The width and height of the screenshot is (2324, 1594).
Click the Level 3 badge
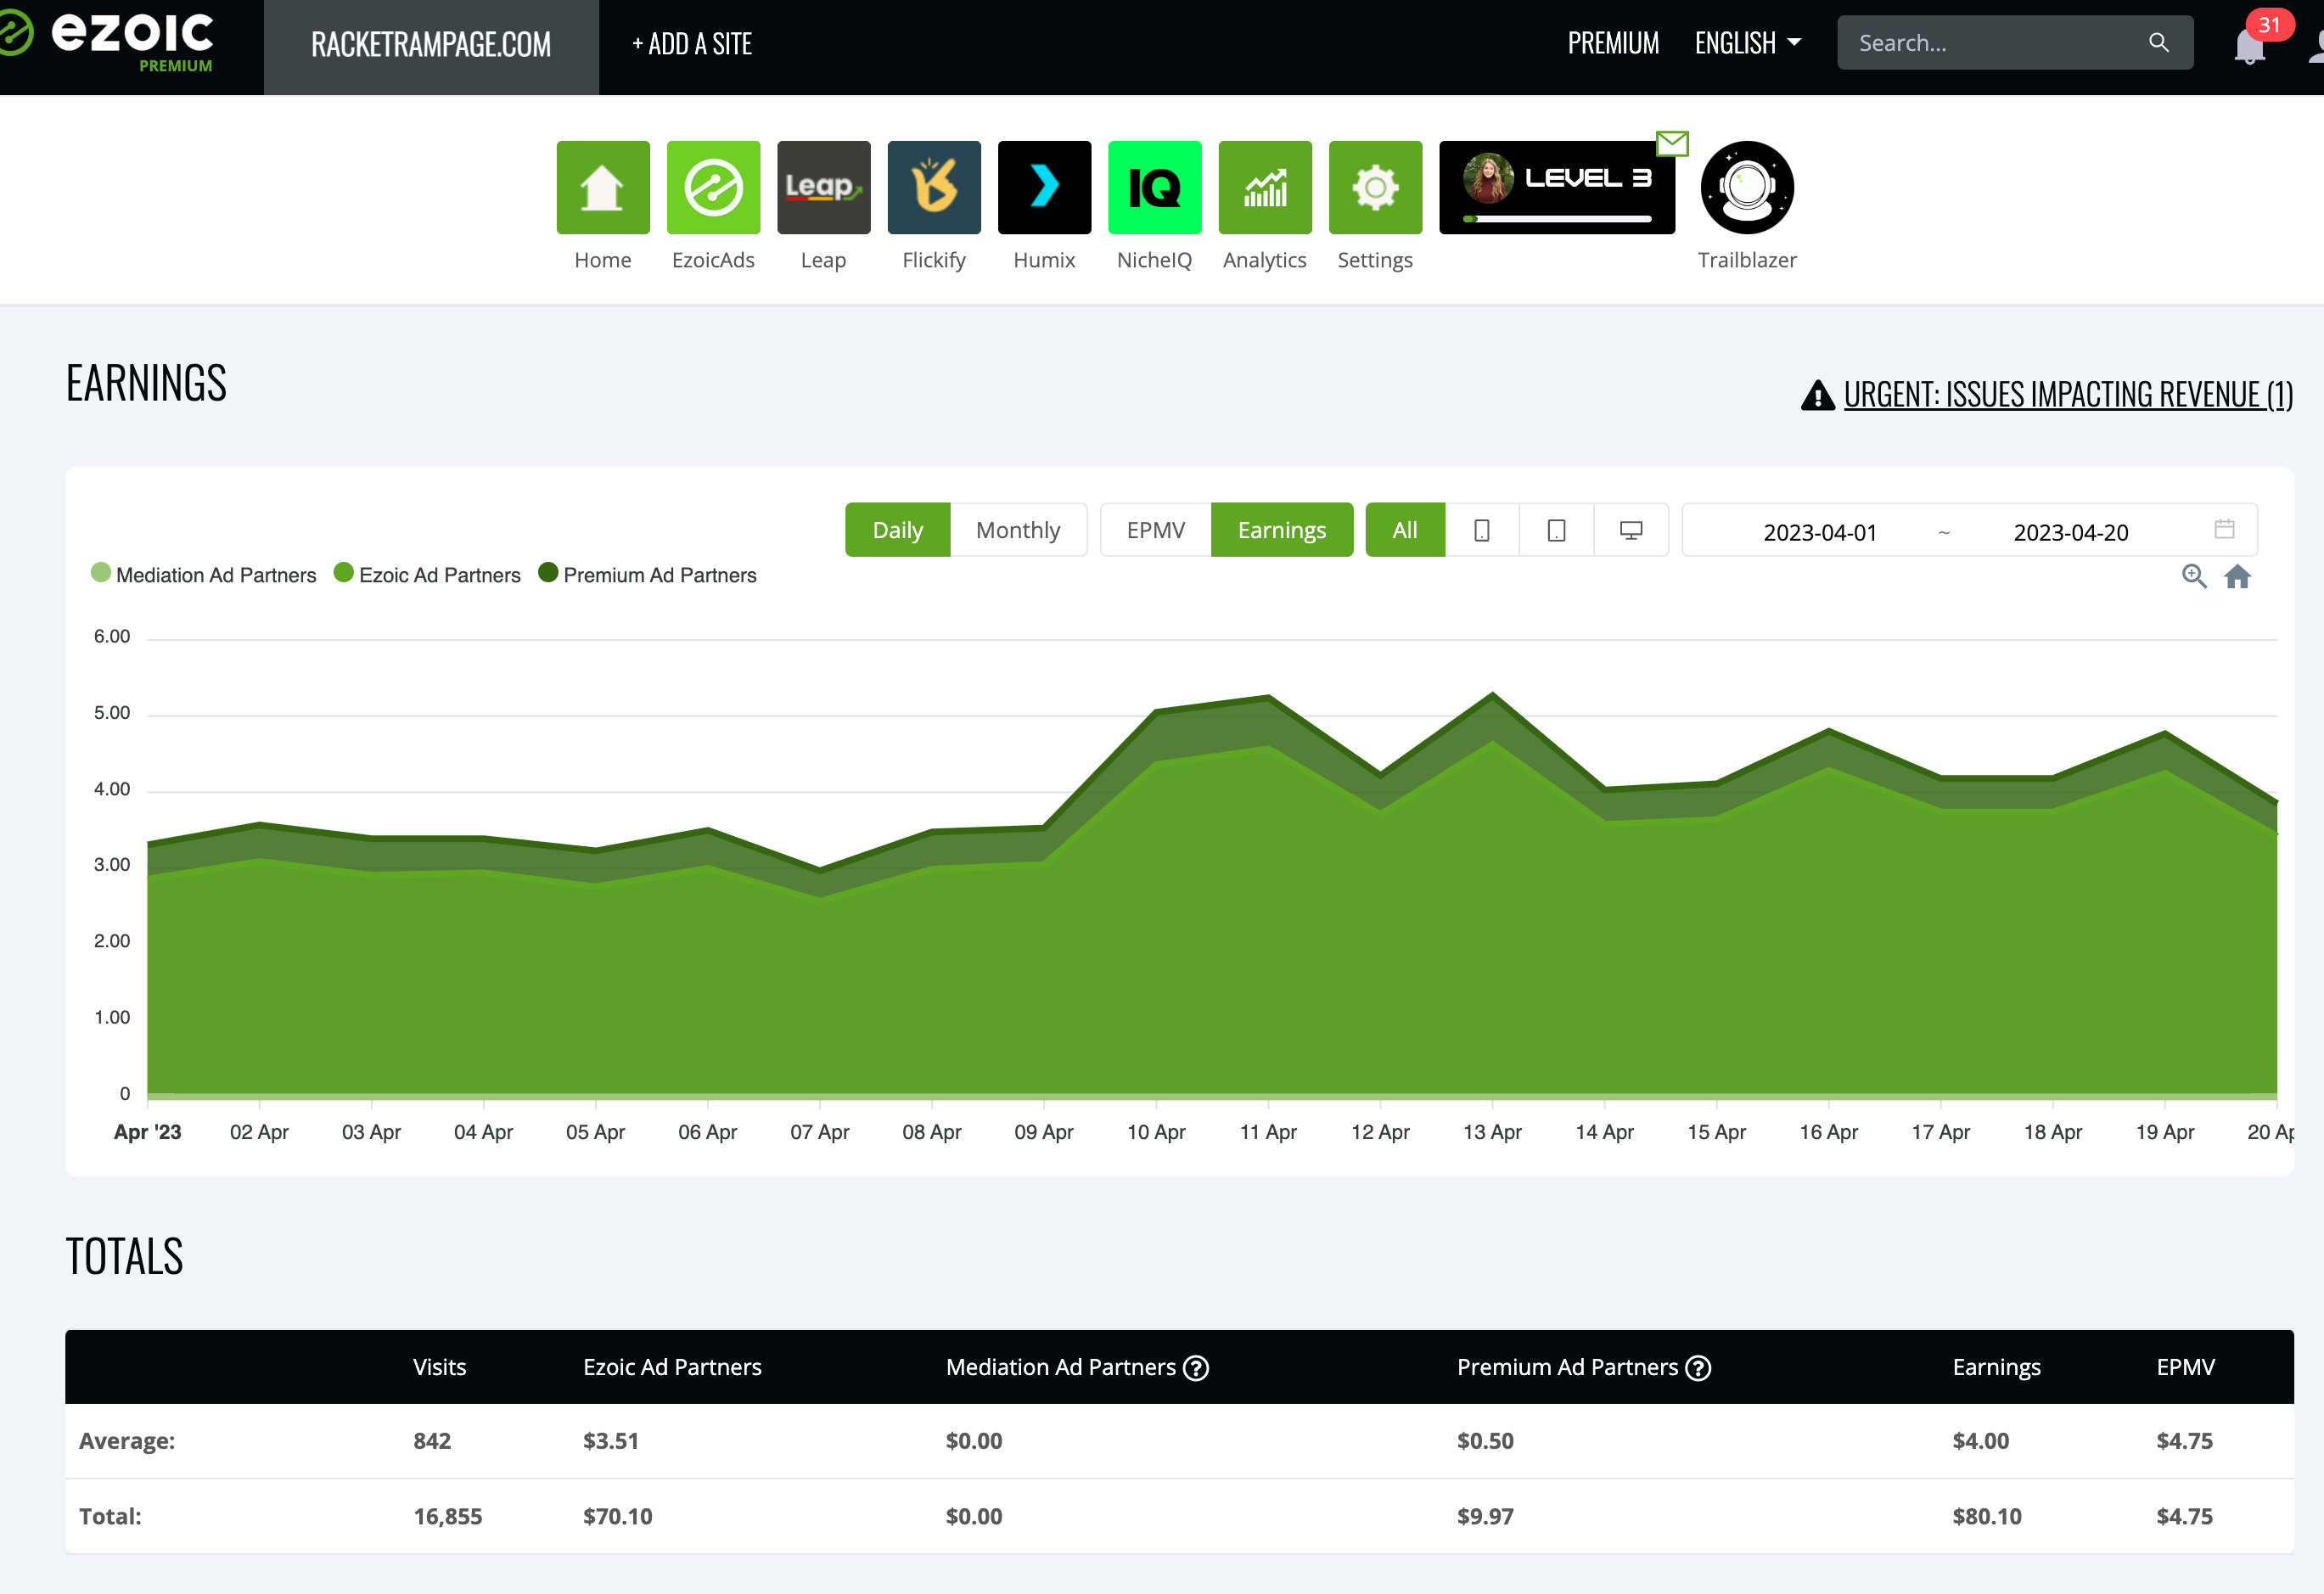[x=1557, y=187]
